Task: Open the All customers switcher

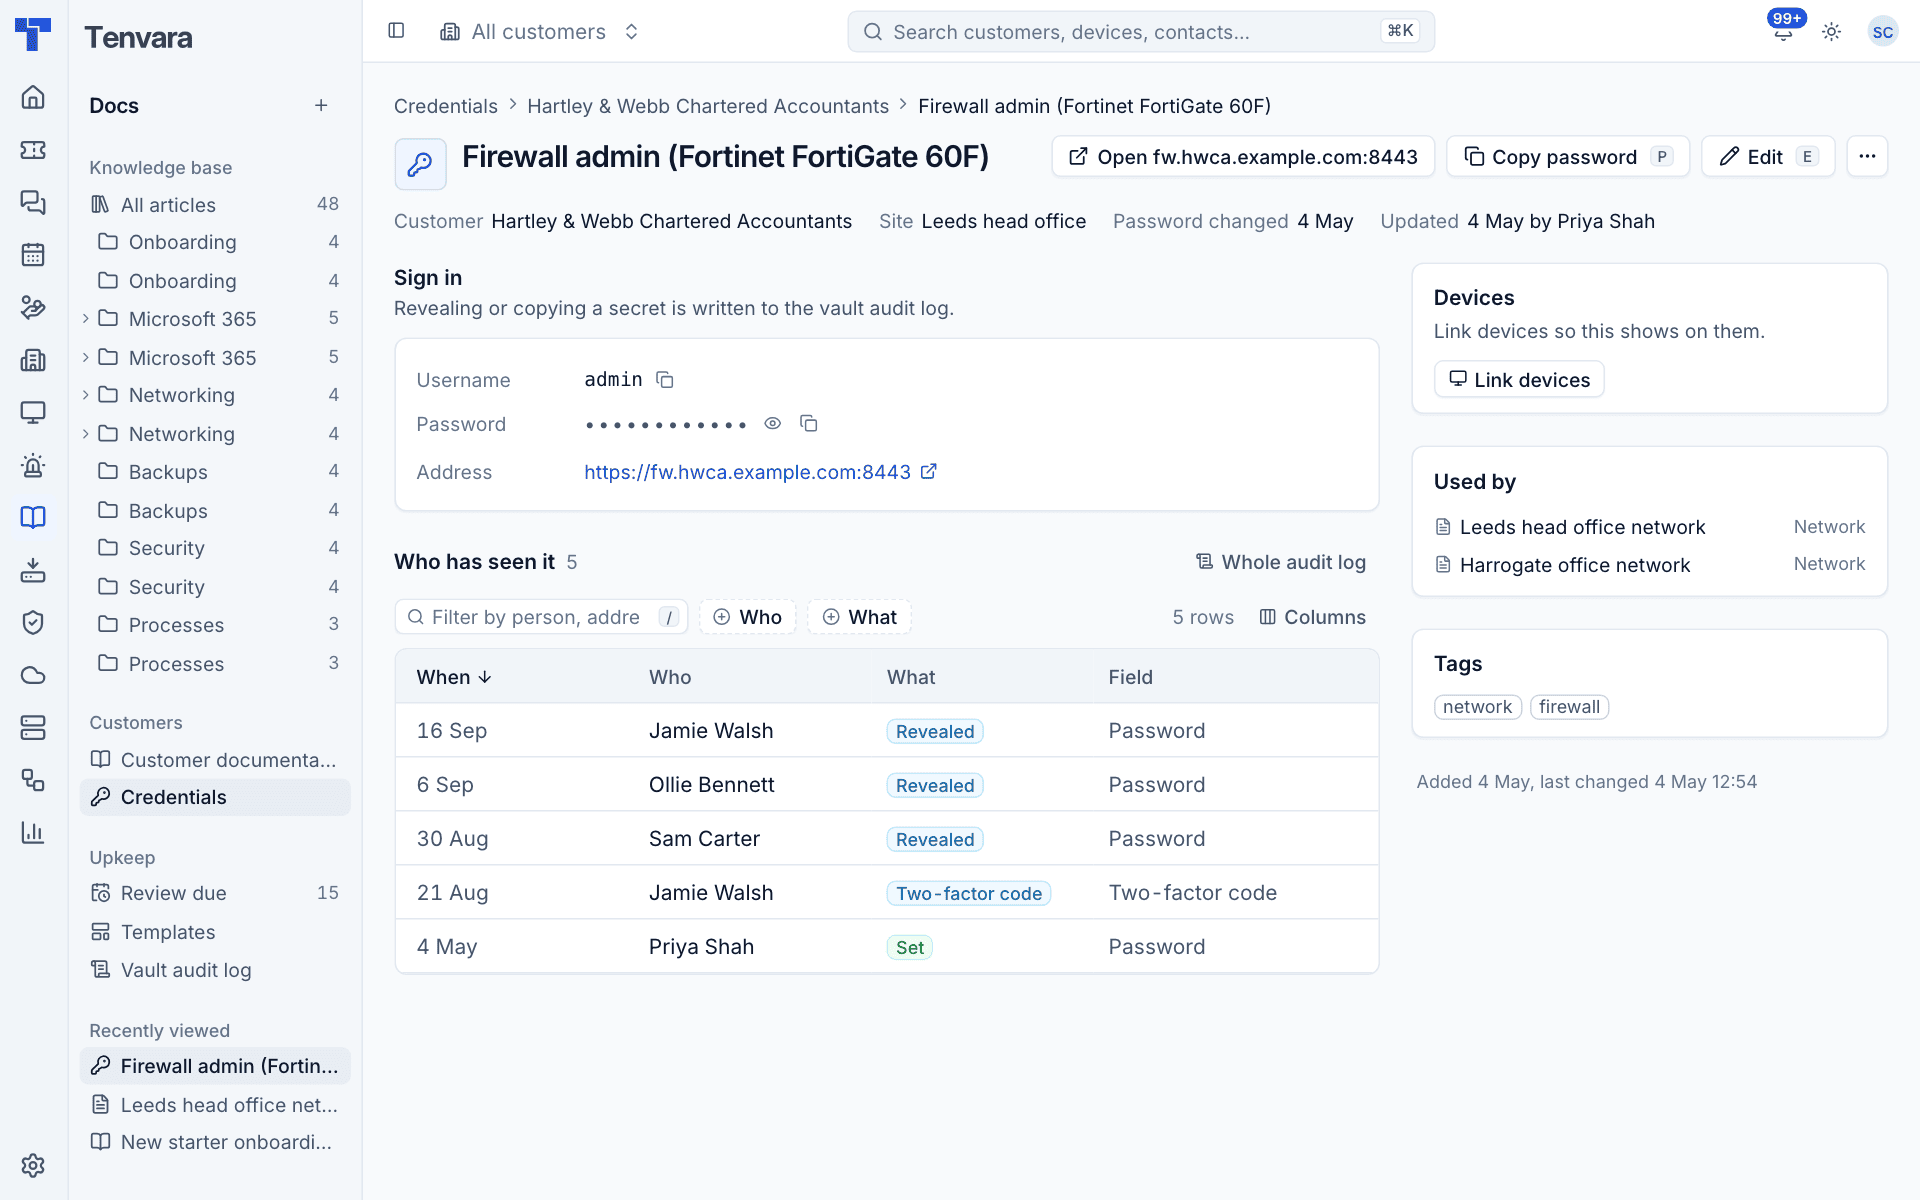Action: [539, 32]
